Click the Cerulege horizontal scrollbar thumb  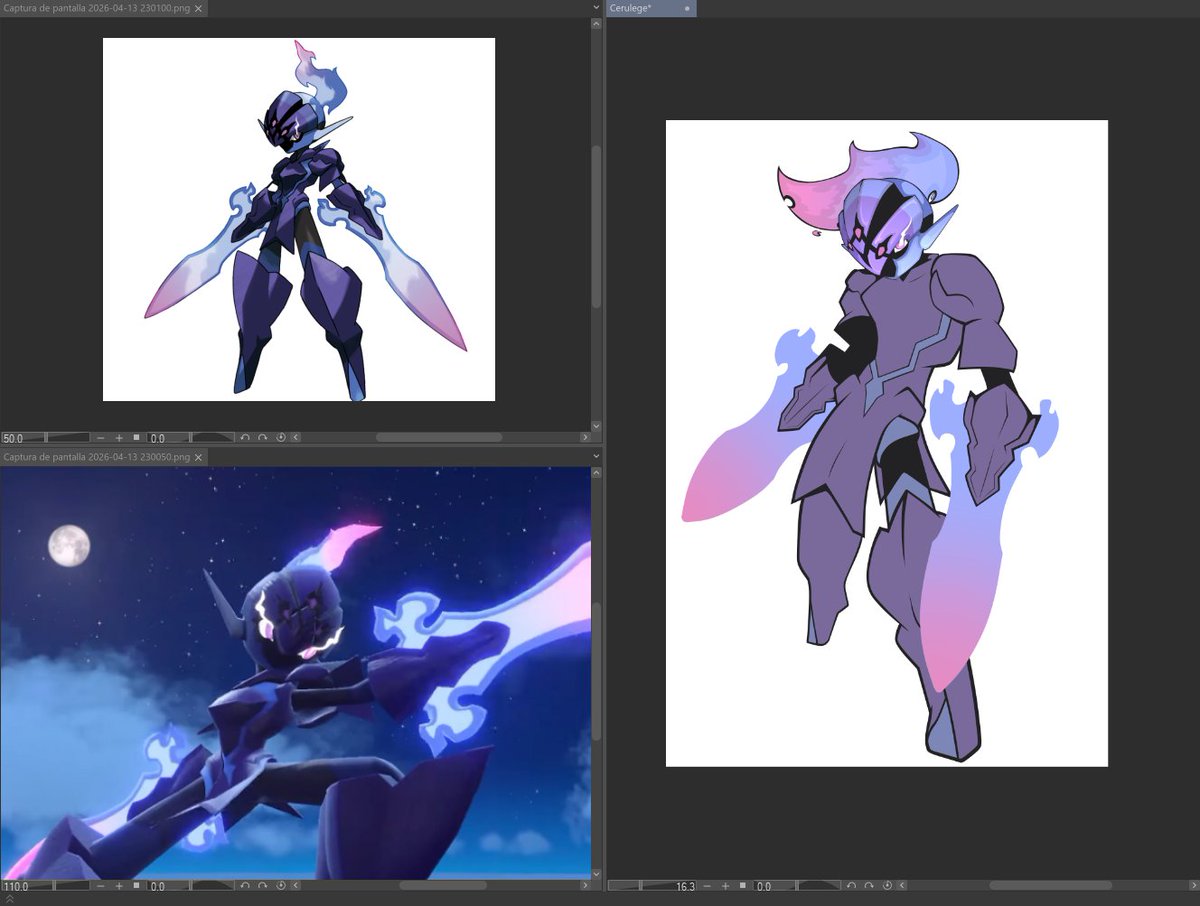click(x=1051, y=886)
